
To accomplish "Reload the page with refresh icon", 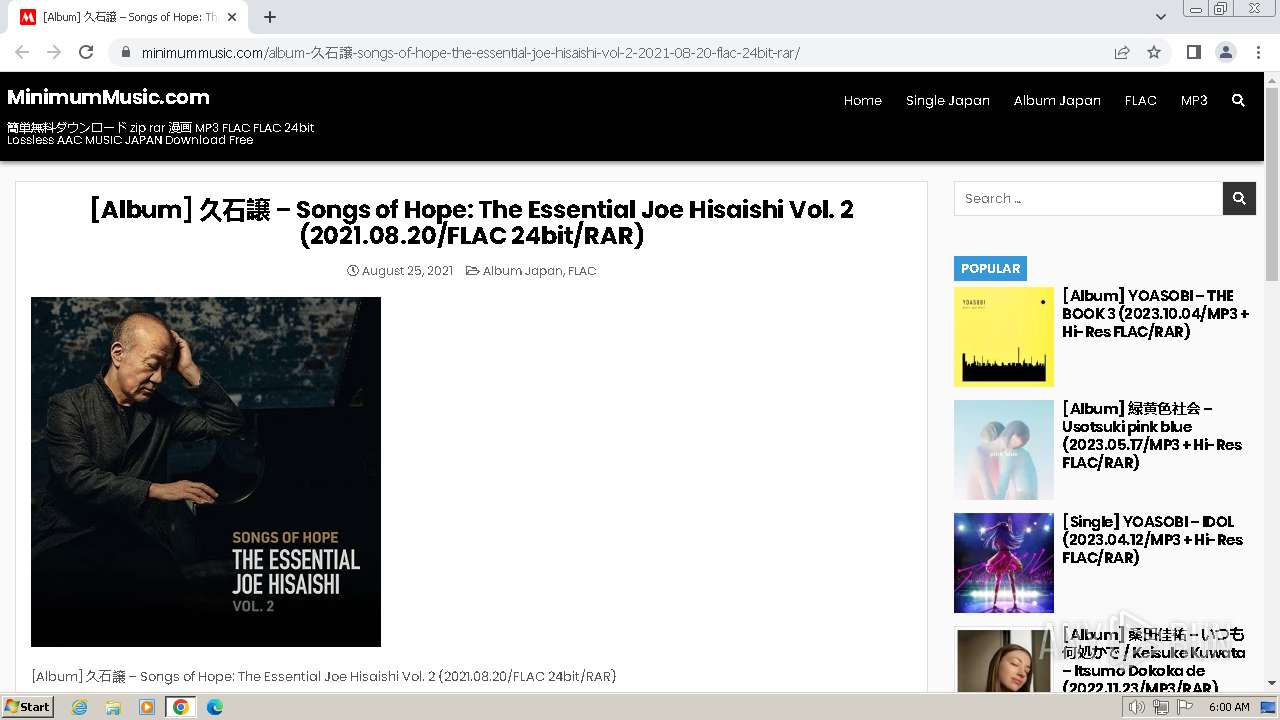I will click(86, 52).
